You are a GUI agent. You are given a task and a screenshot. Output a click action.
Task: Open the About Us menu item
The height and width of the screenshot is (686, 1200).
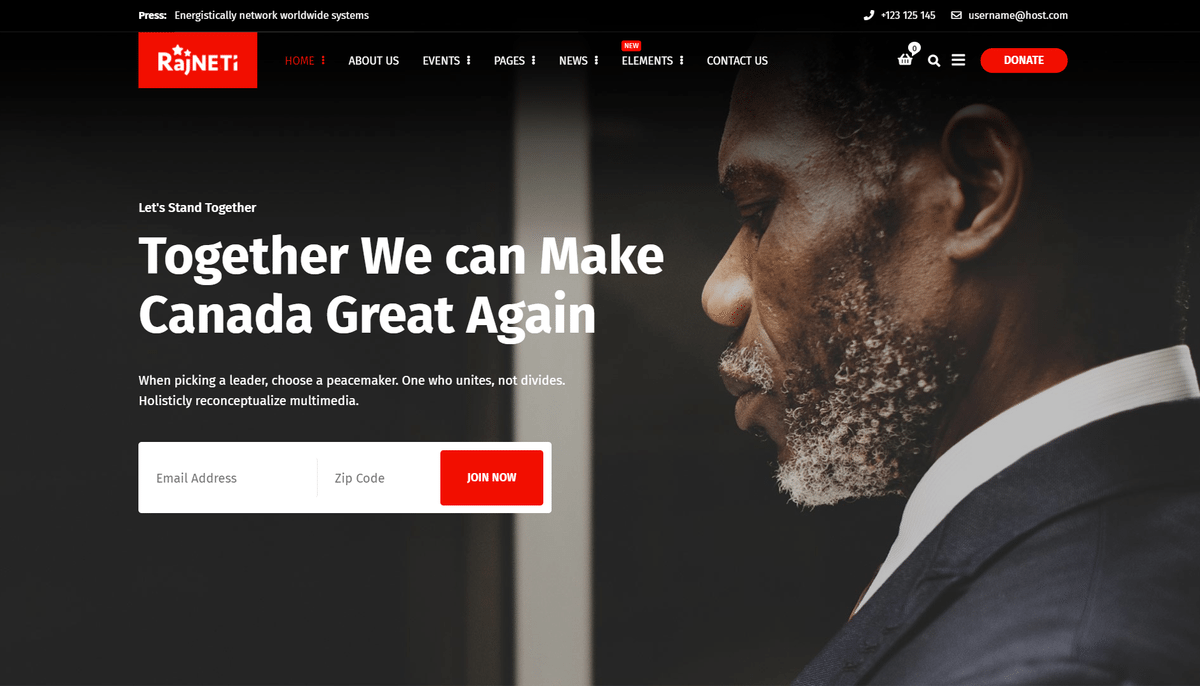point(373,60)
